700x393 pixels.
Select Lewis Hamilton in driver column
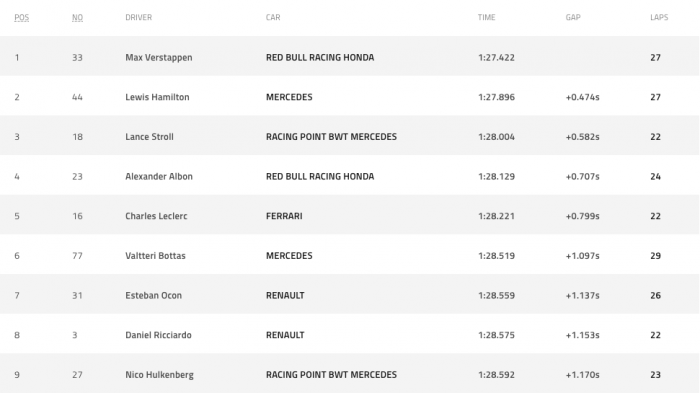pos(157,97)
